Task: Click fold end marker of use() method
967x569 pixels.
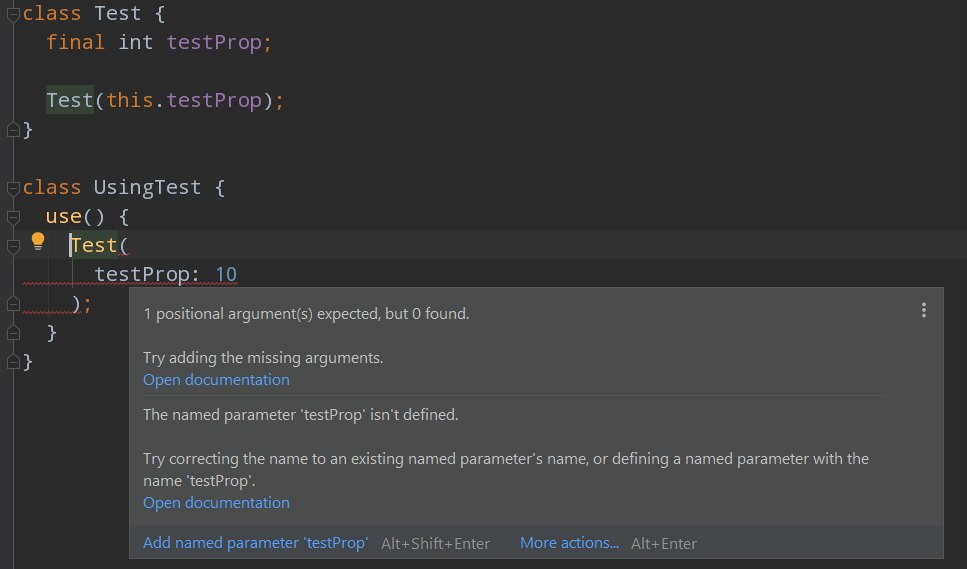Action: tap(13, 333)
